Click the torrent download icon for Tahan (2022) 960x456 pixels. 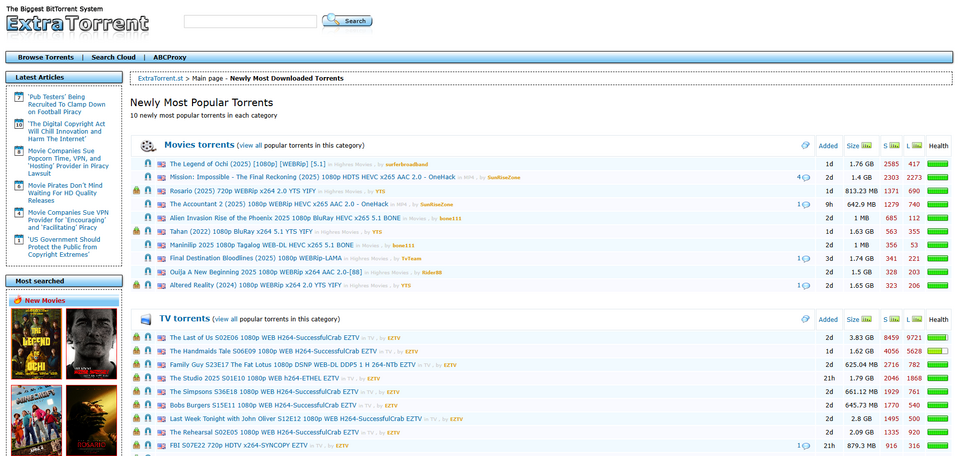tap(137, 231)
